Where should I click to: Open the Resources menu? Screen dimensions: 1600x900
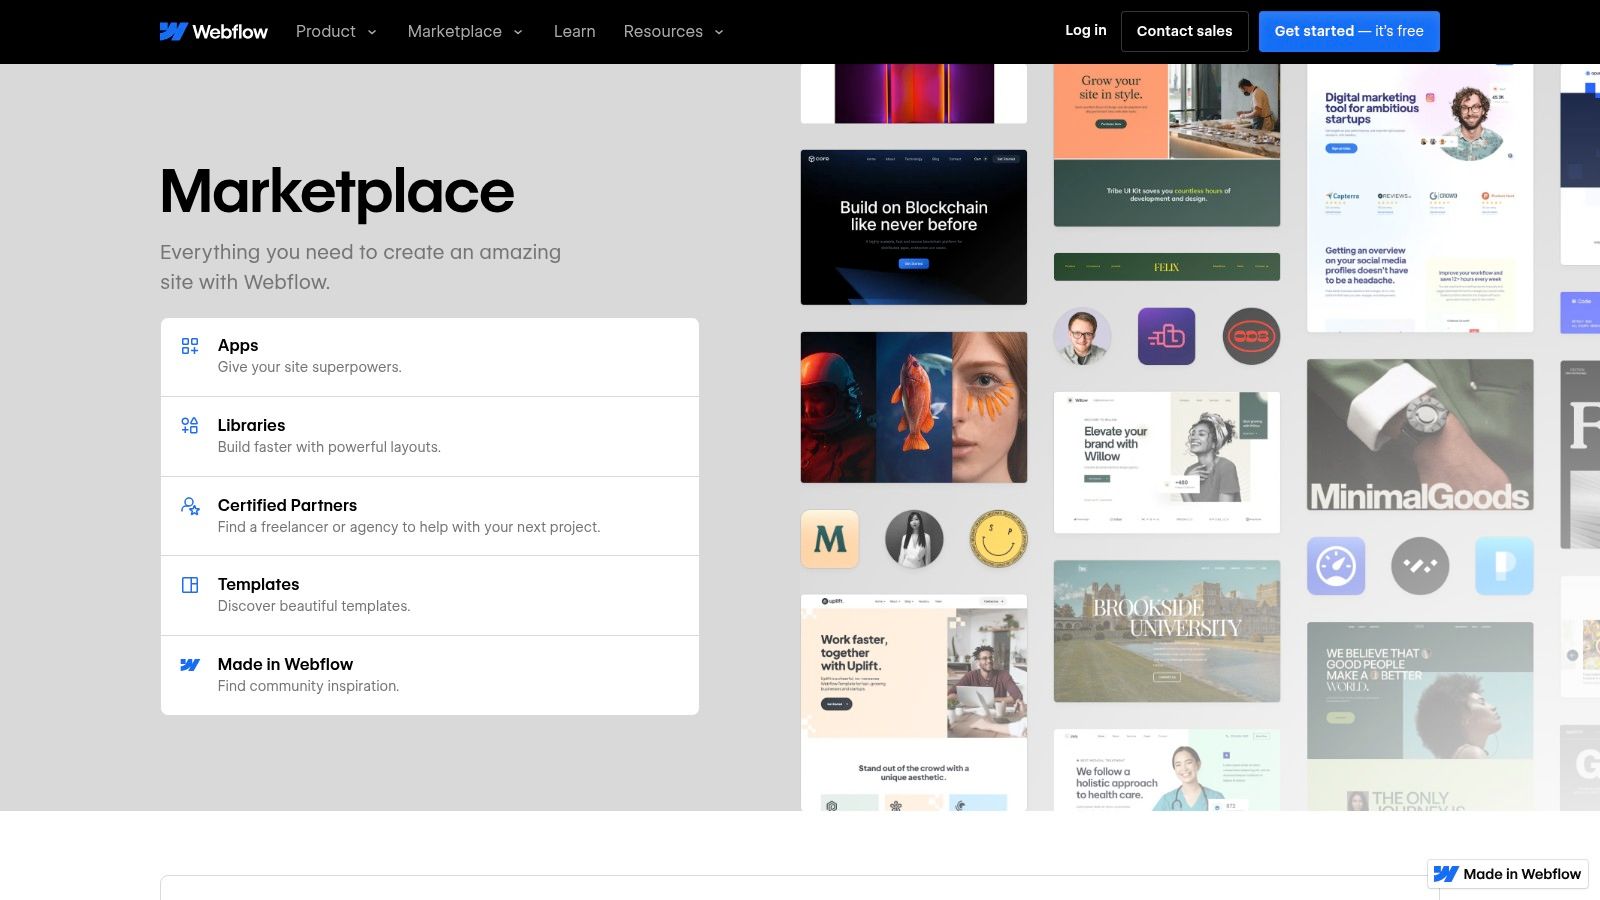pos(673,31)
